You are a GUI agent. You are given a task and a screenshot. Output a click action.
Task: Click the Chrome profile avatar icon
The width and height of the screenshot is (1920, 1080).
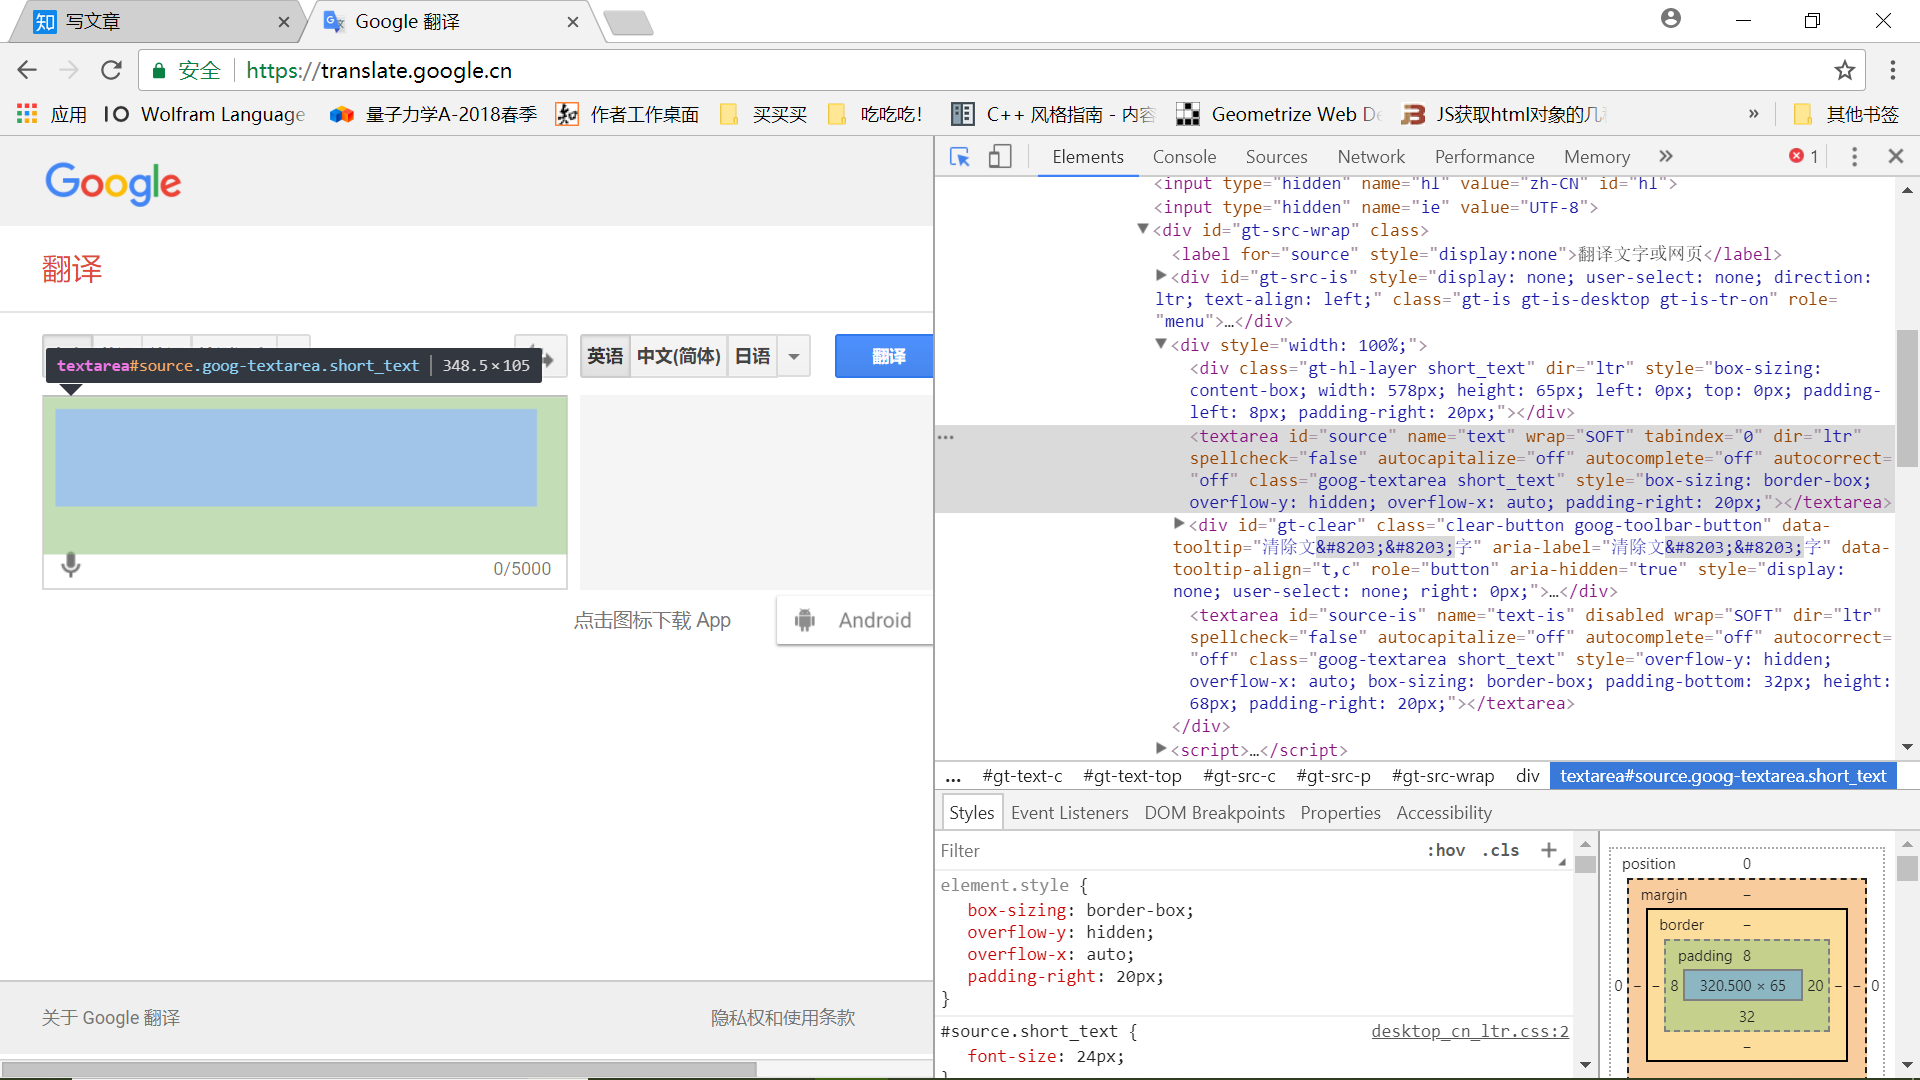[1670, 18]
